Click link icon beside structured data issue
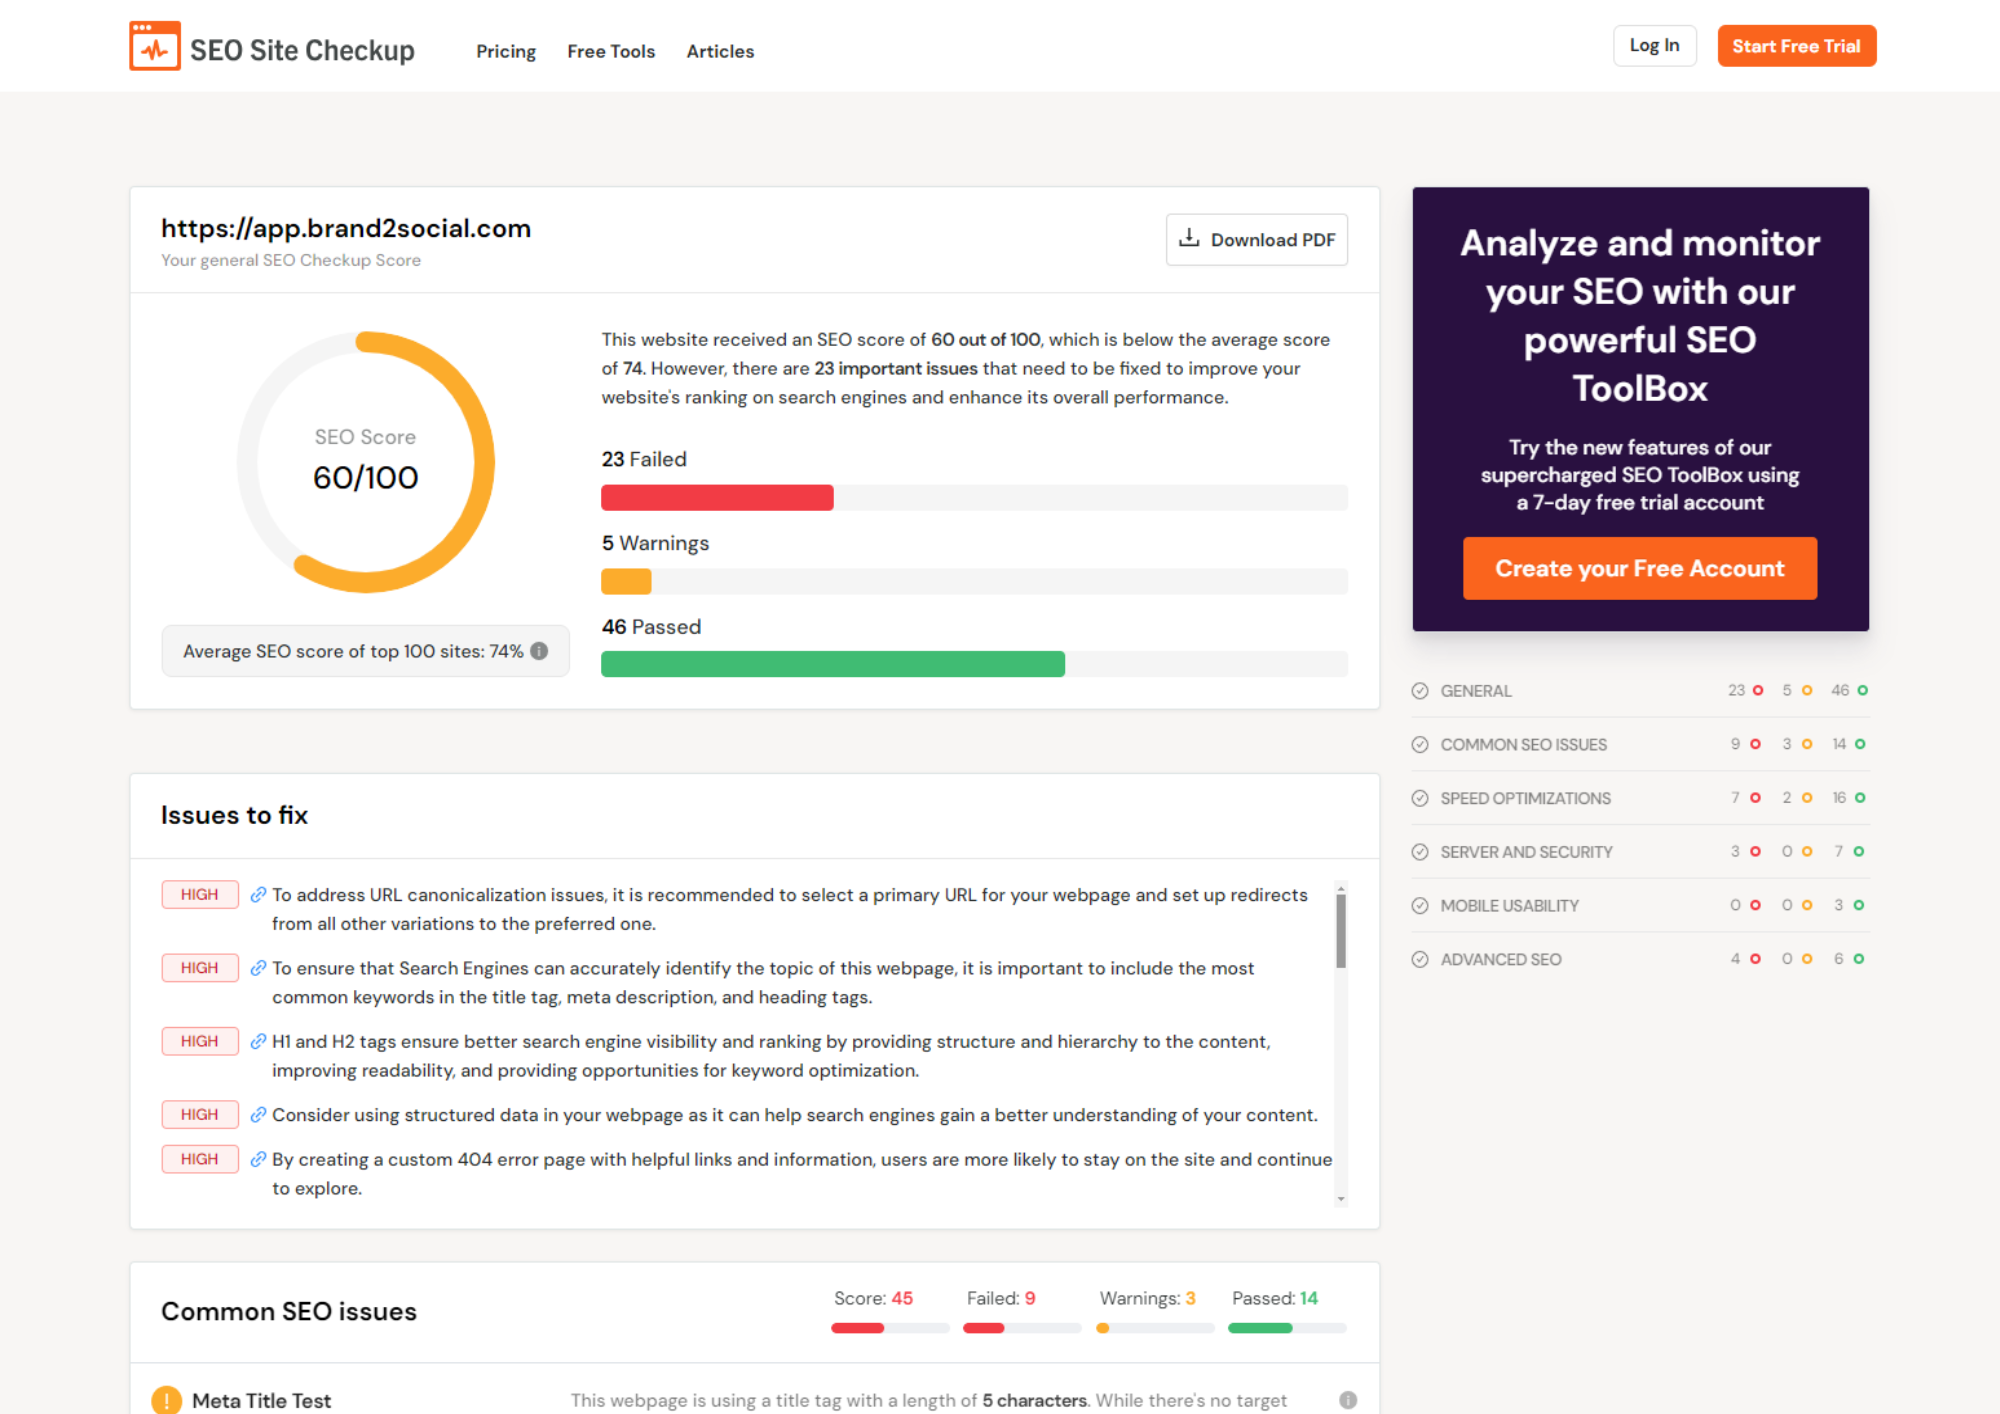 (x=258, y=1114)
